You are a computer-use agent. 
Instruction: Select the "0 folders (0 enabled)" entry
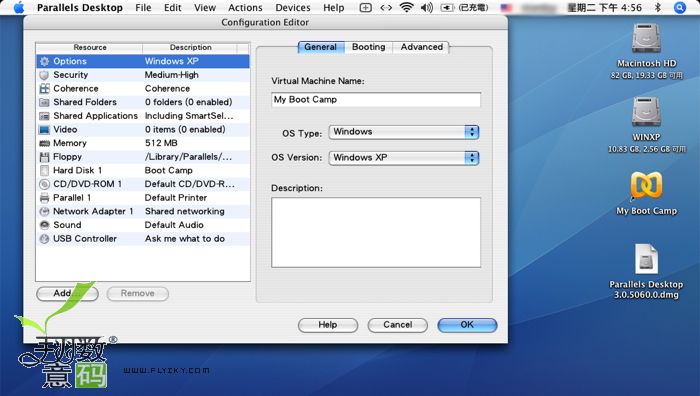pyautogui.click(x=188, y=102)
